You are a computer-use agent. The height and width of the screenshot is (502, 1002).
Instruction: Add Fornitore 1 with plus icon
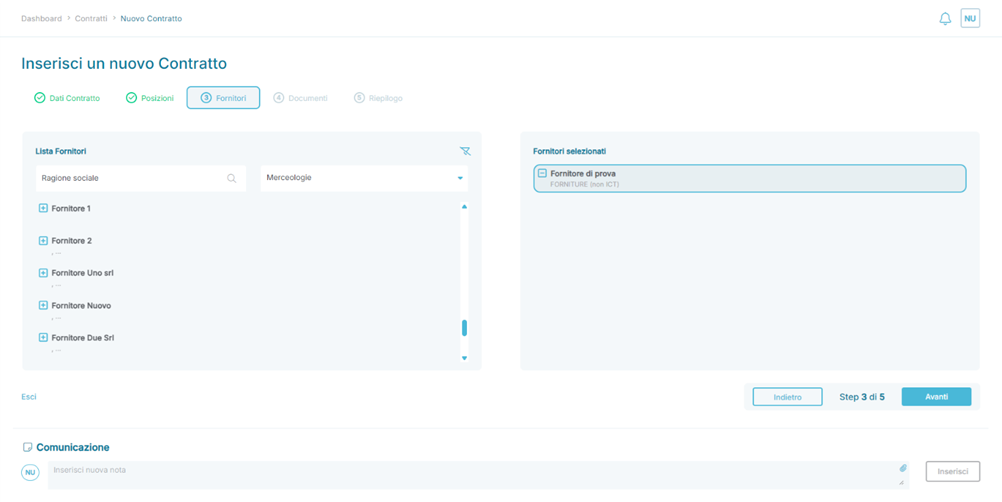click(x=43, y=208)
